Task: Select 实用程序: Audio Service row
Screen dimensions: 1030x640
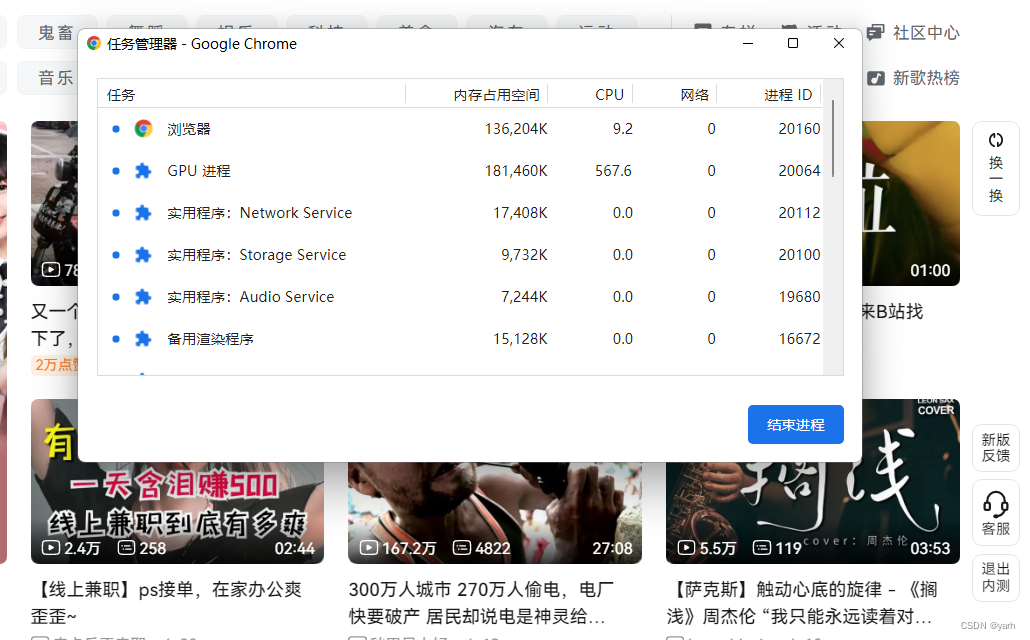Action: (x=460, y=297)
